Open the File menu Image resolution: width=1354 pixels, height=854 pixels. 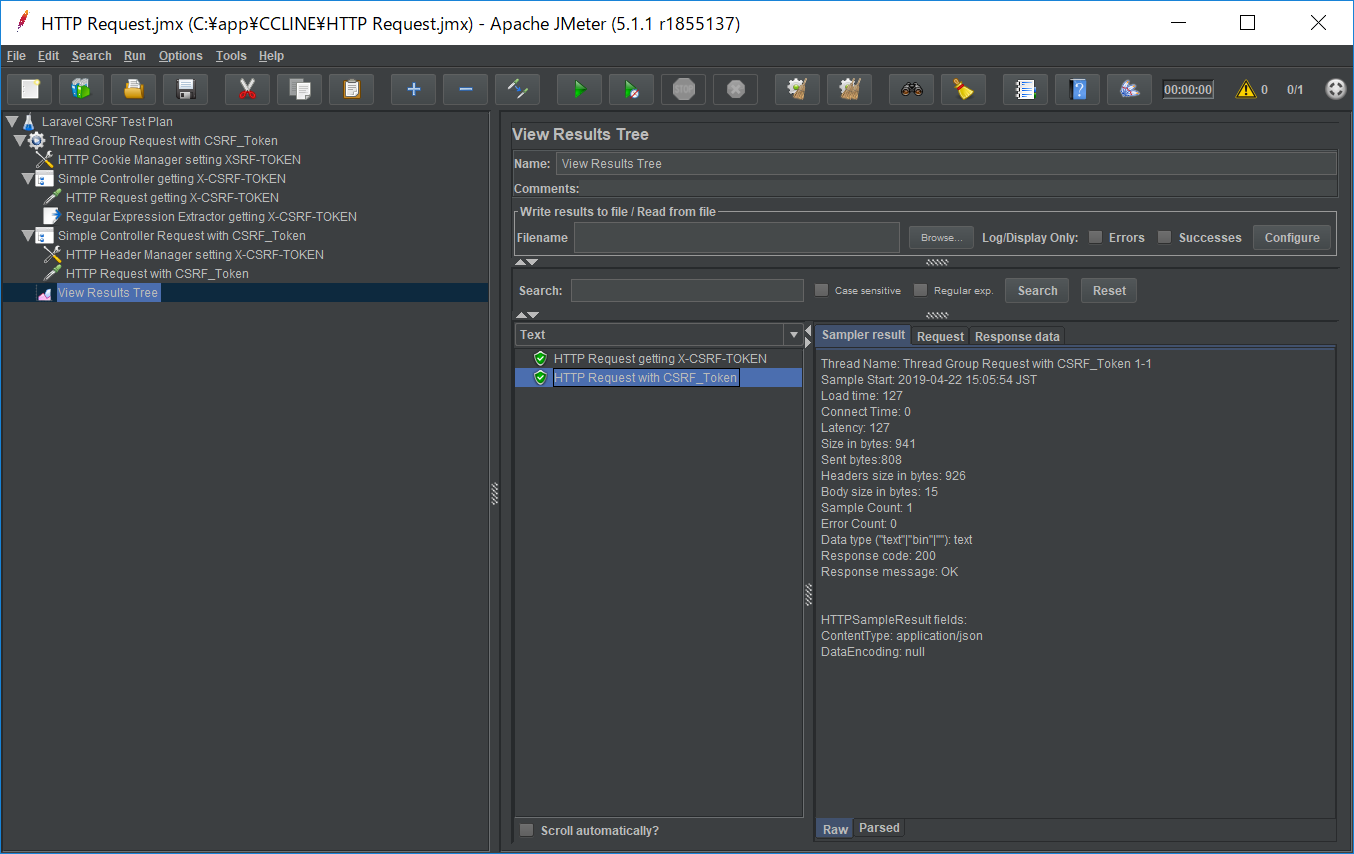16,56
